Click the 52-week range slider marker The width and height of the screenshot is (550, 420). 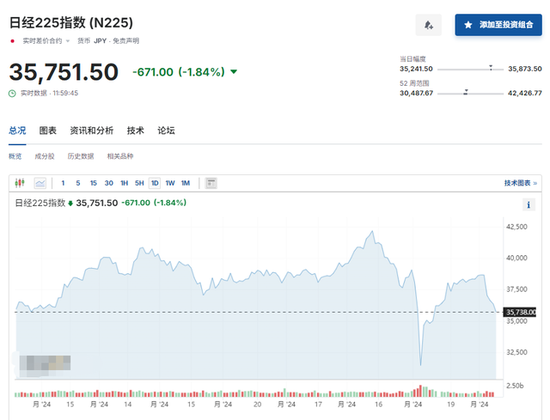coord(466,92)
